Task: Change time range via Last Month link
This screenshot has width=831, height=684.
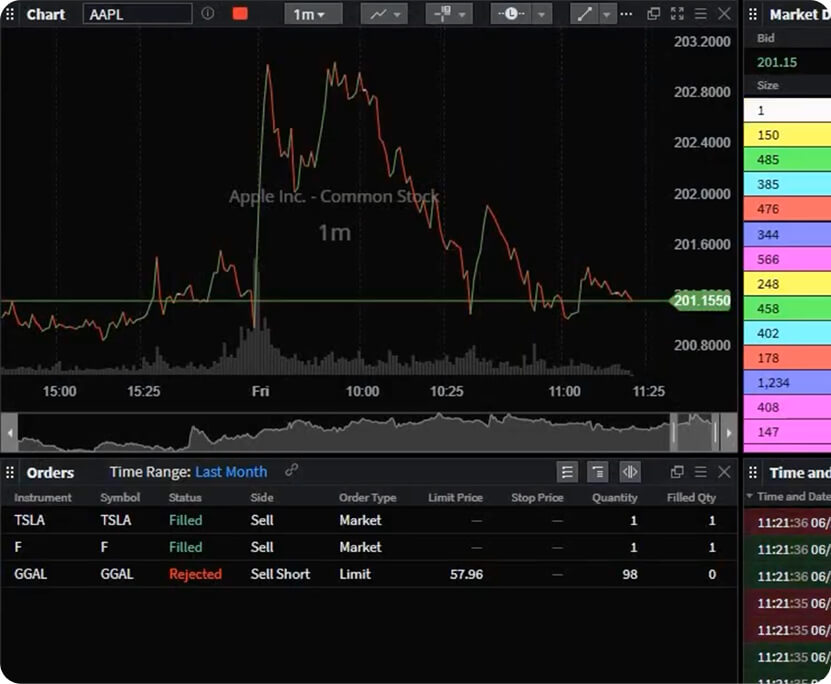Action: coord(232,471)
